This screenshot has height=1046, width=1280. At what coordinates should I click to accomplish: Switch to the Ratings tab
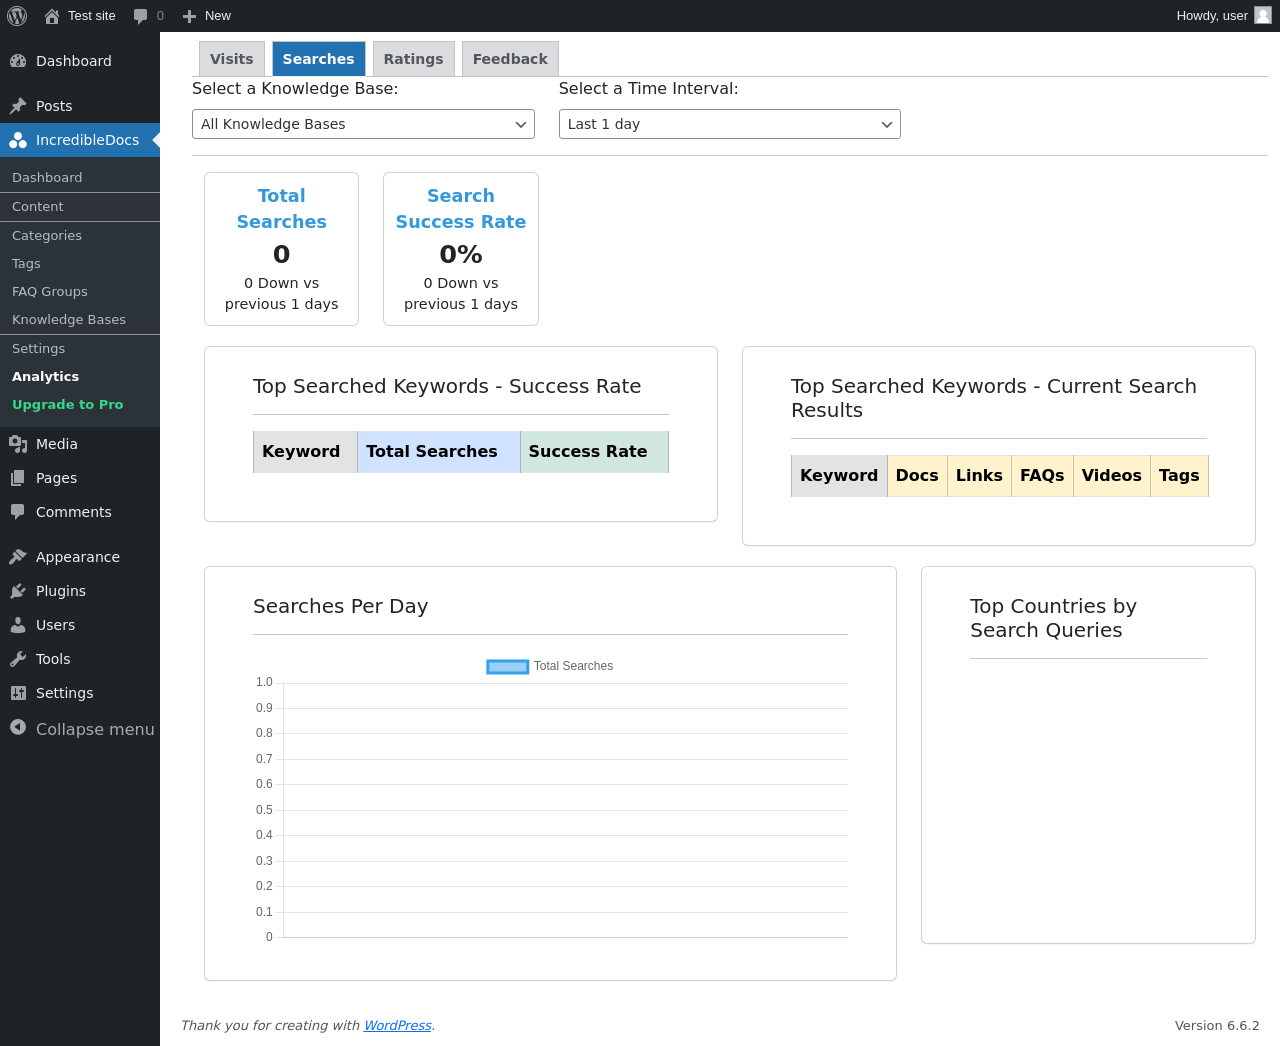pos(413,59)
